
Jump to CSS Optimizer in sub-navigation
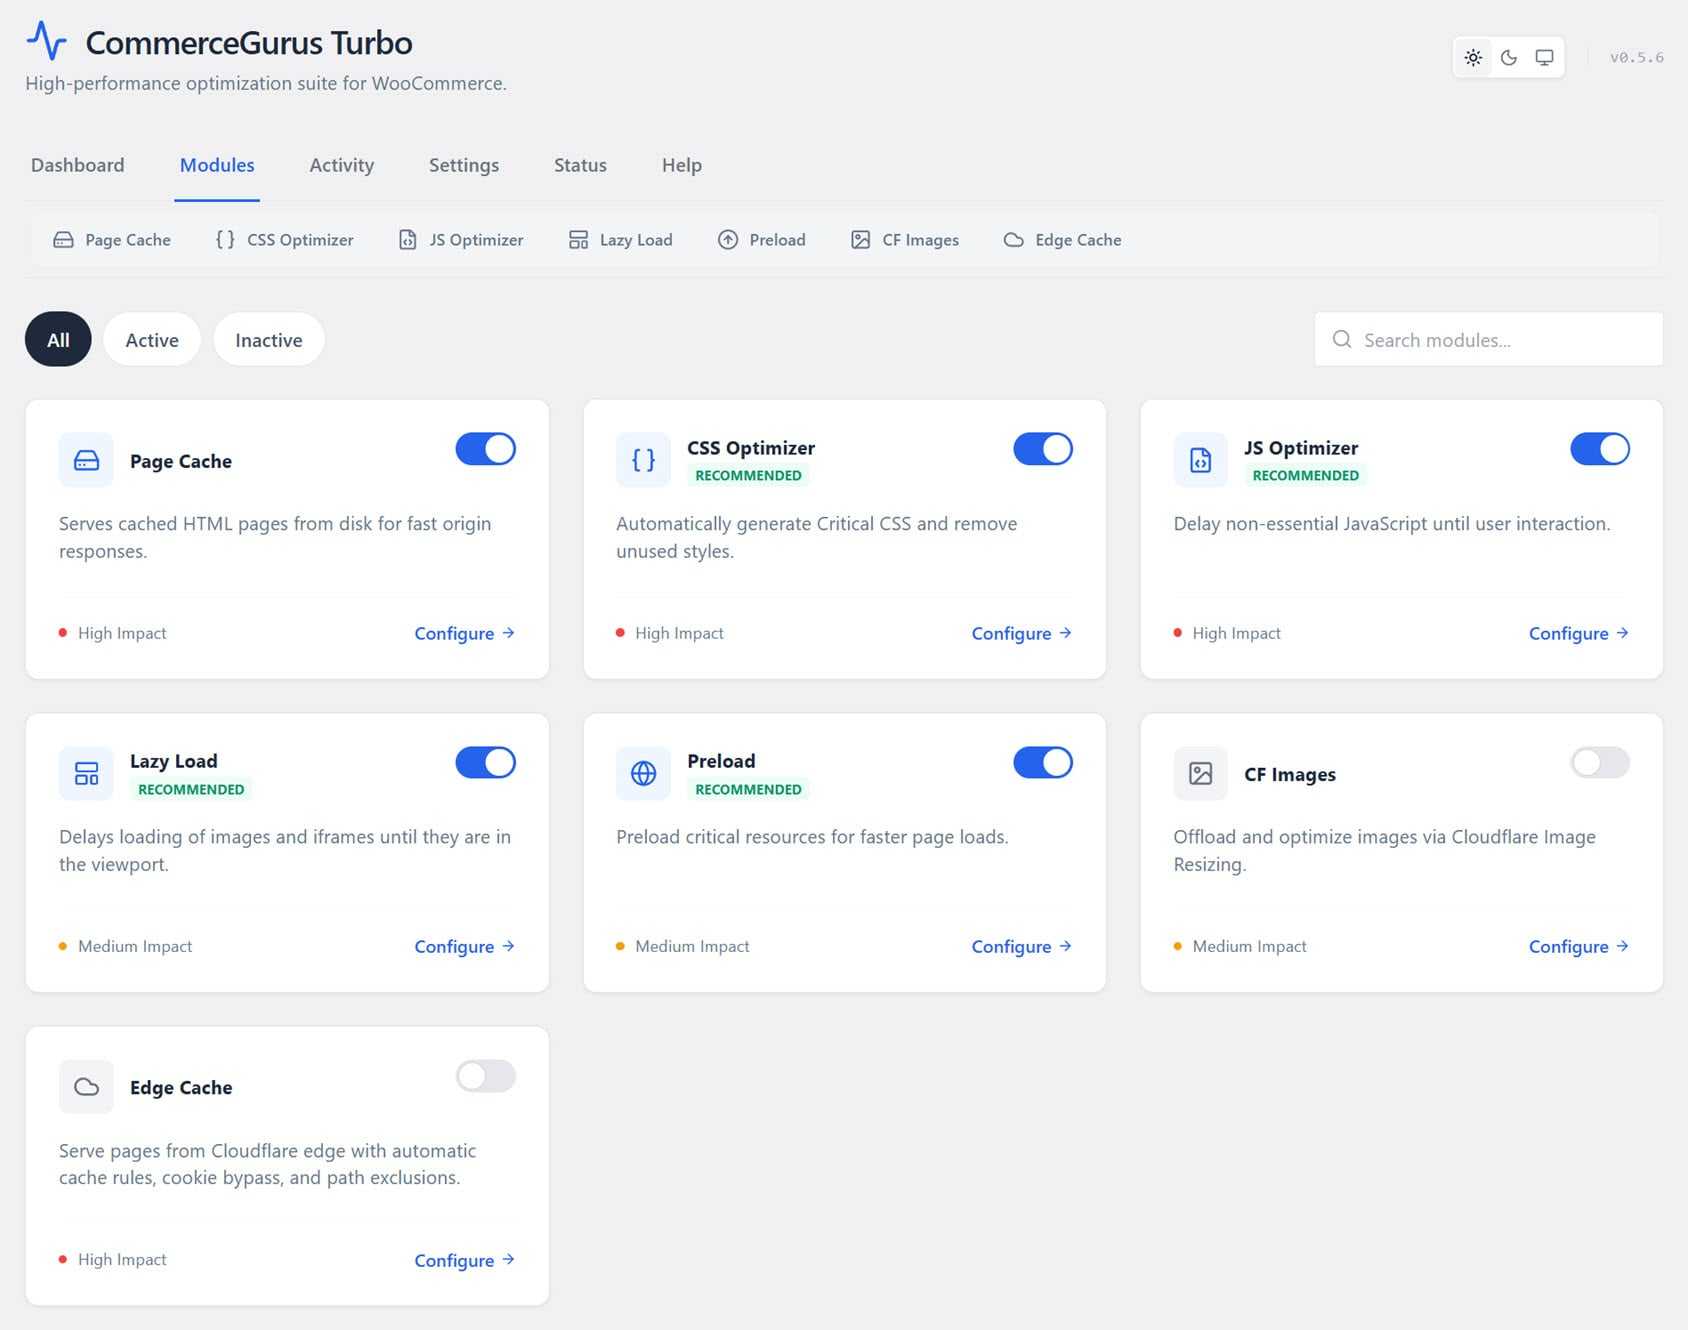click(x=285, y=240)
